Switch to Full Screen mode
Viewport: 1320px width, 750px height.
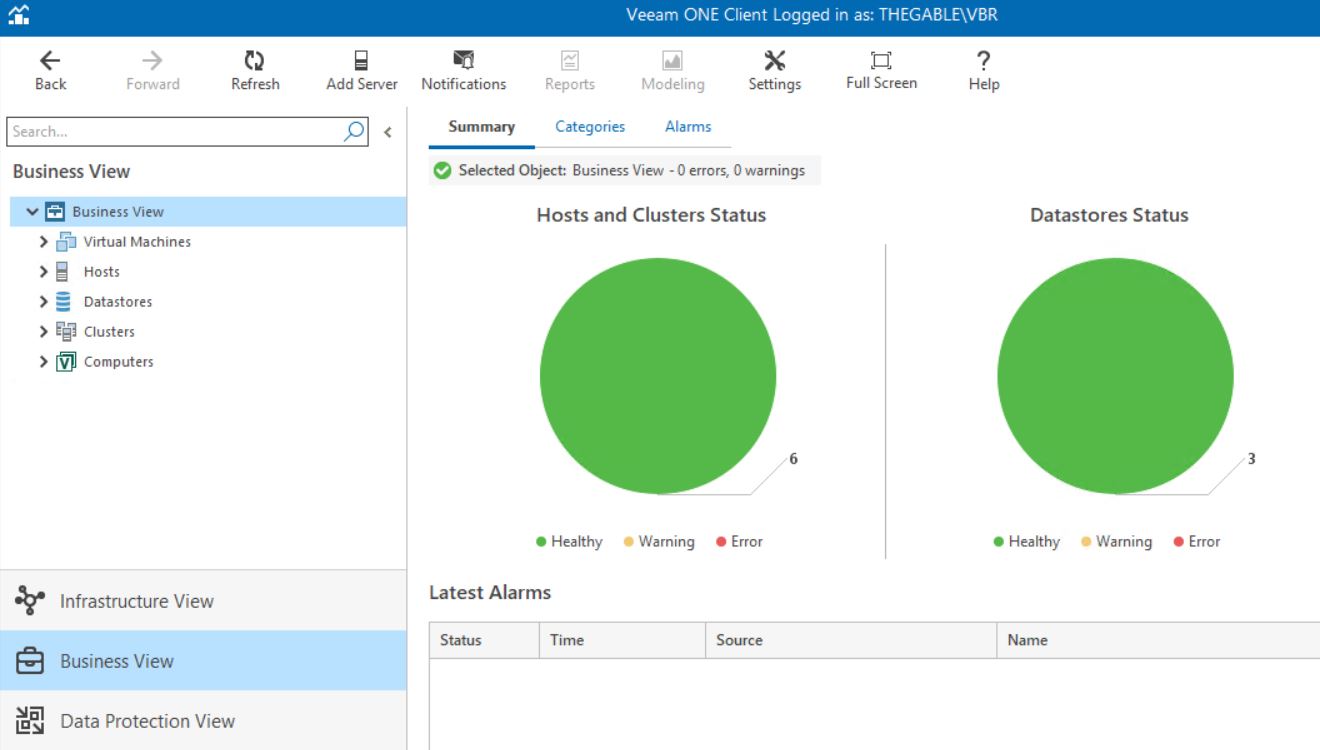(881, 60)
